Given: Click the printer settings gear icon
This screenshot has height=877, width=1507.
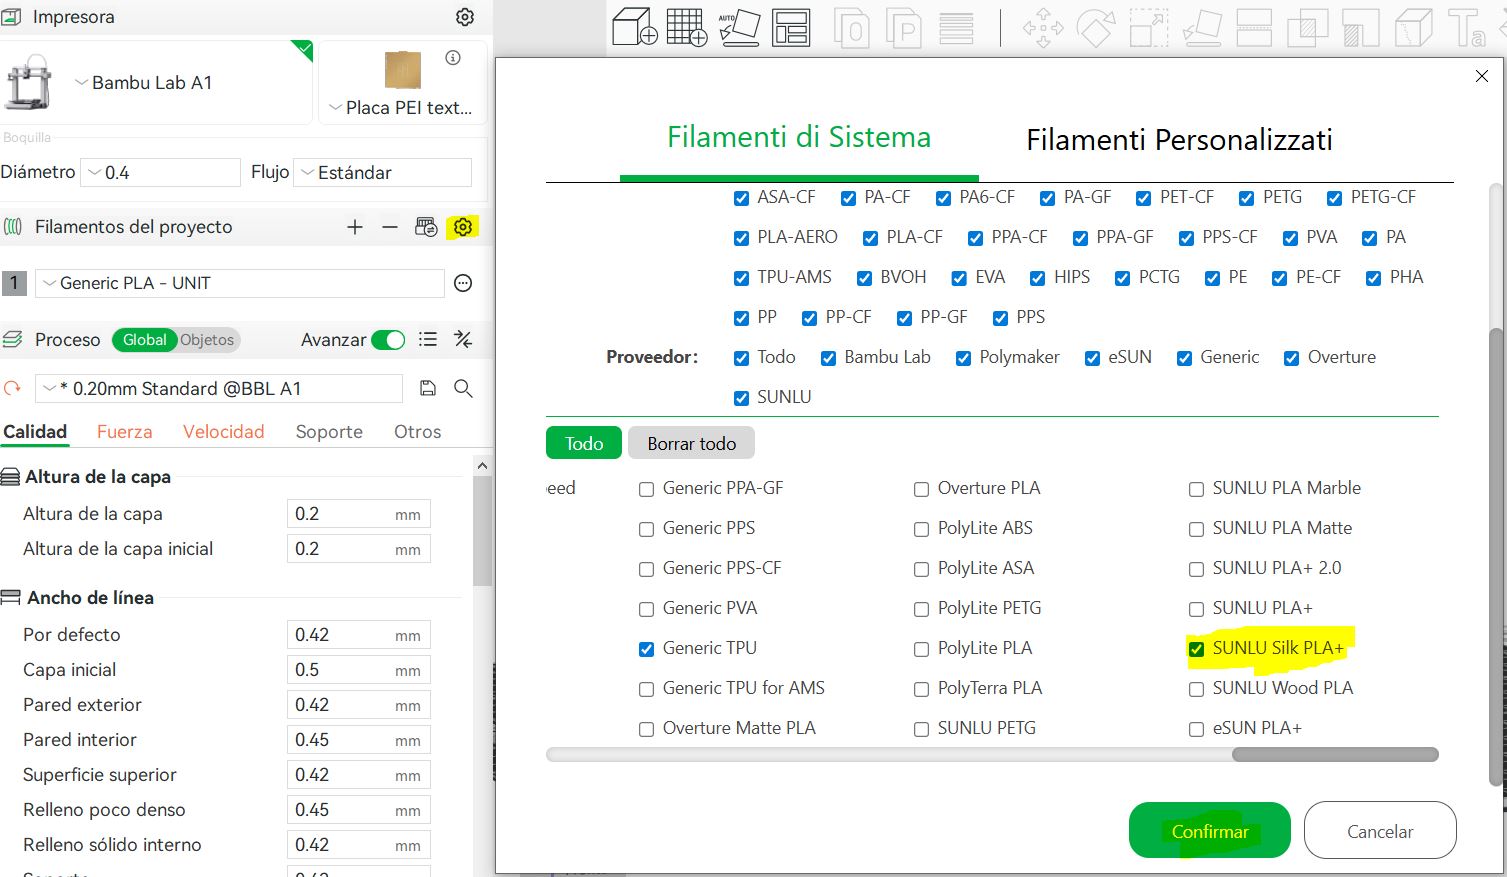Looking at the screenshot, I should click(x=465, y=17).
